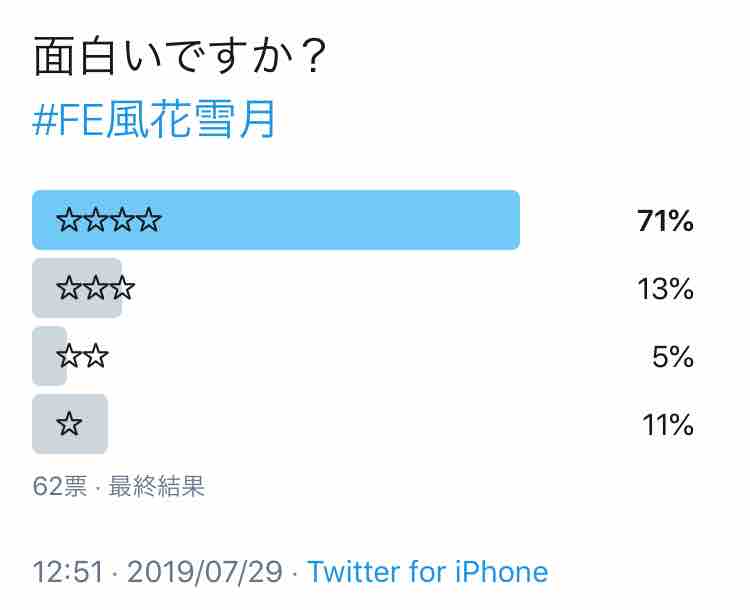Click the 5% result label

673,356
